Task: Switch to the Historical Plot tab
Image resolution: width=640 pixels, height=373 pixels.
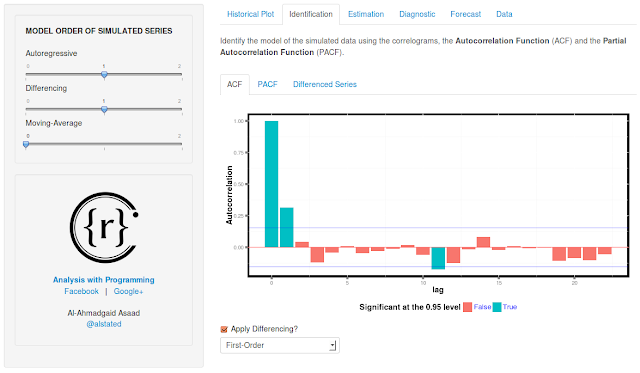Action: pyautogui.click(x=251, y=14)
